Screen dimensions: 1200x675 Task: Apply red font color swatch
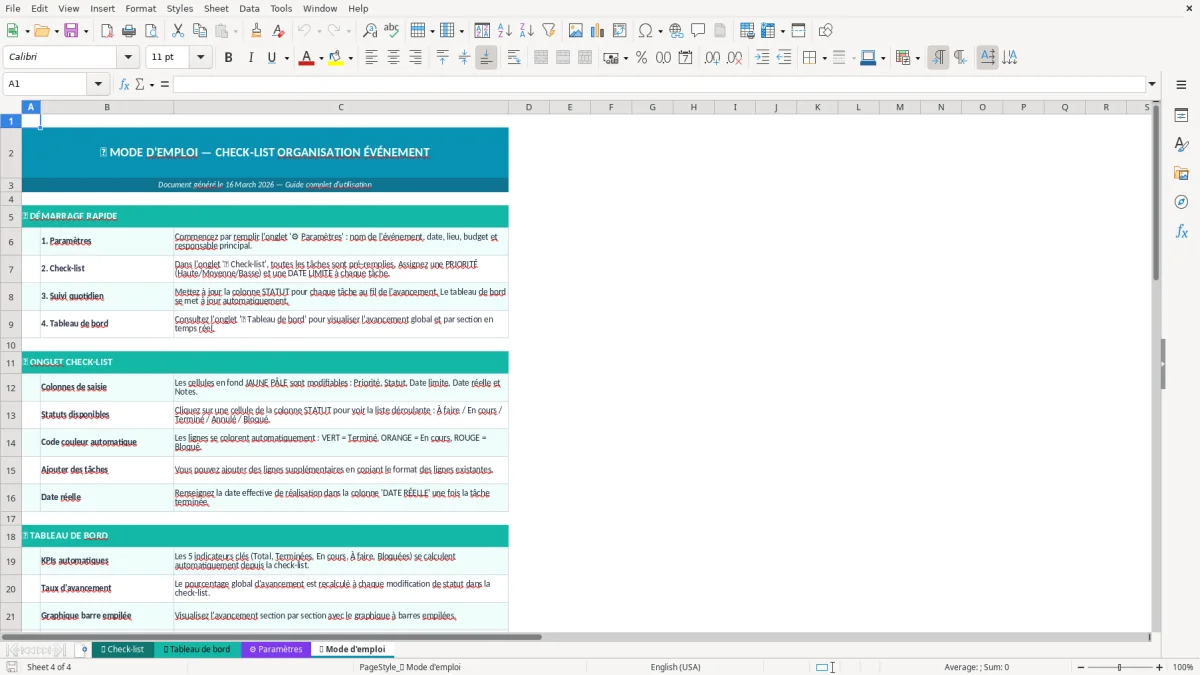(305, 58)
